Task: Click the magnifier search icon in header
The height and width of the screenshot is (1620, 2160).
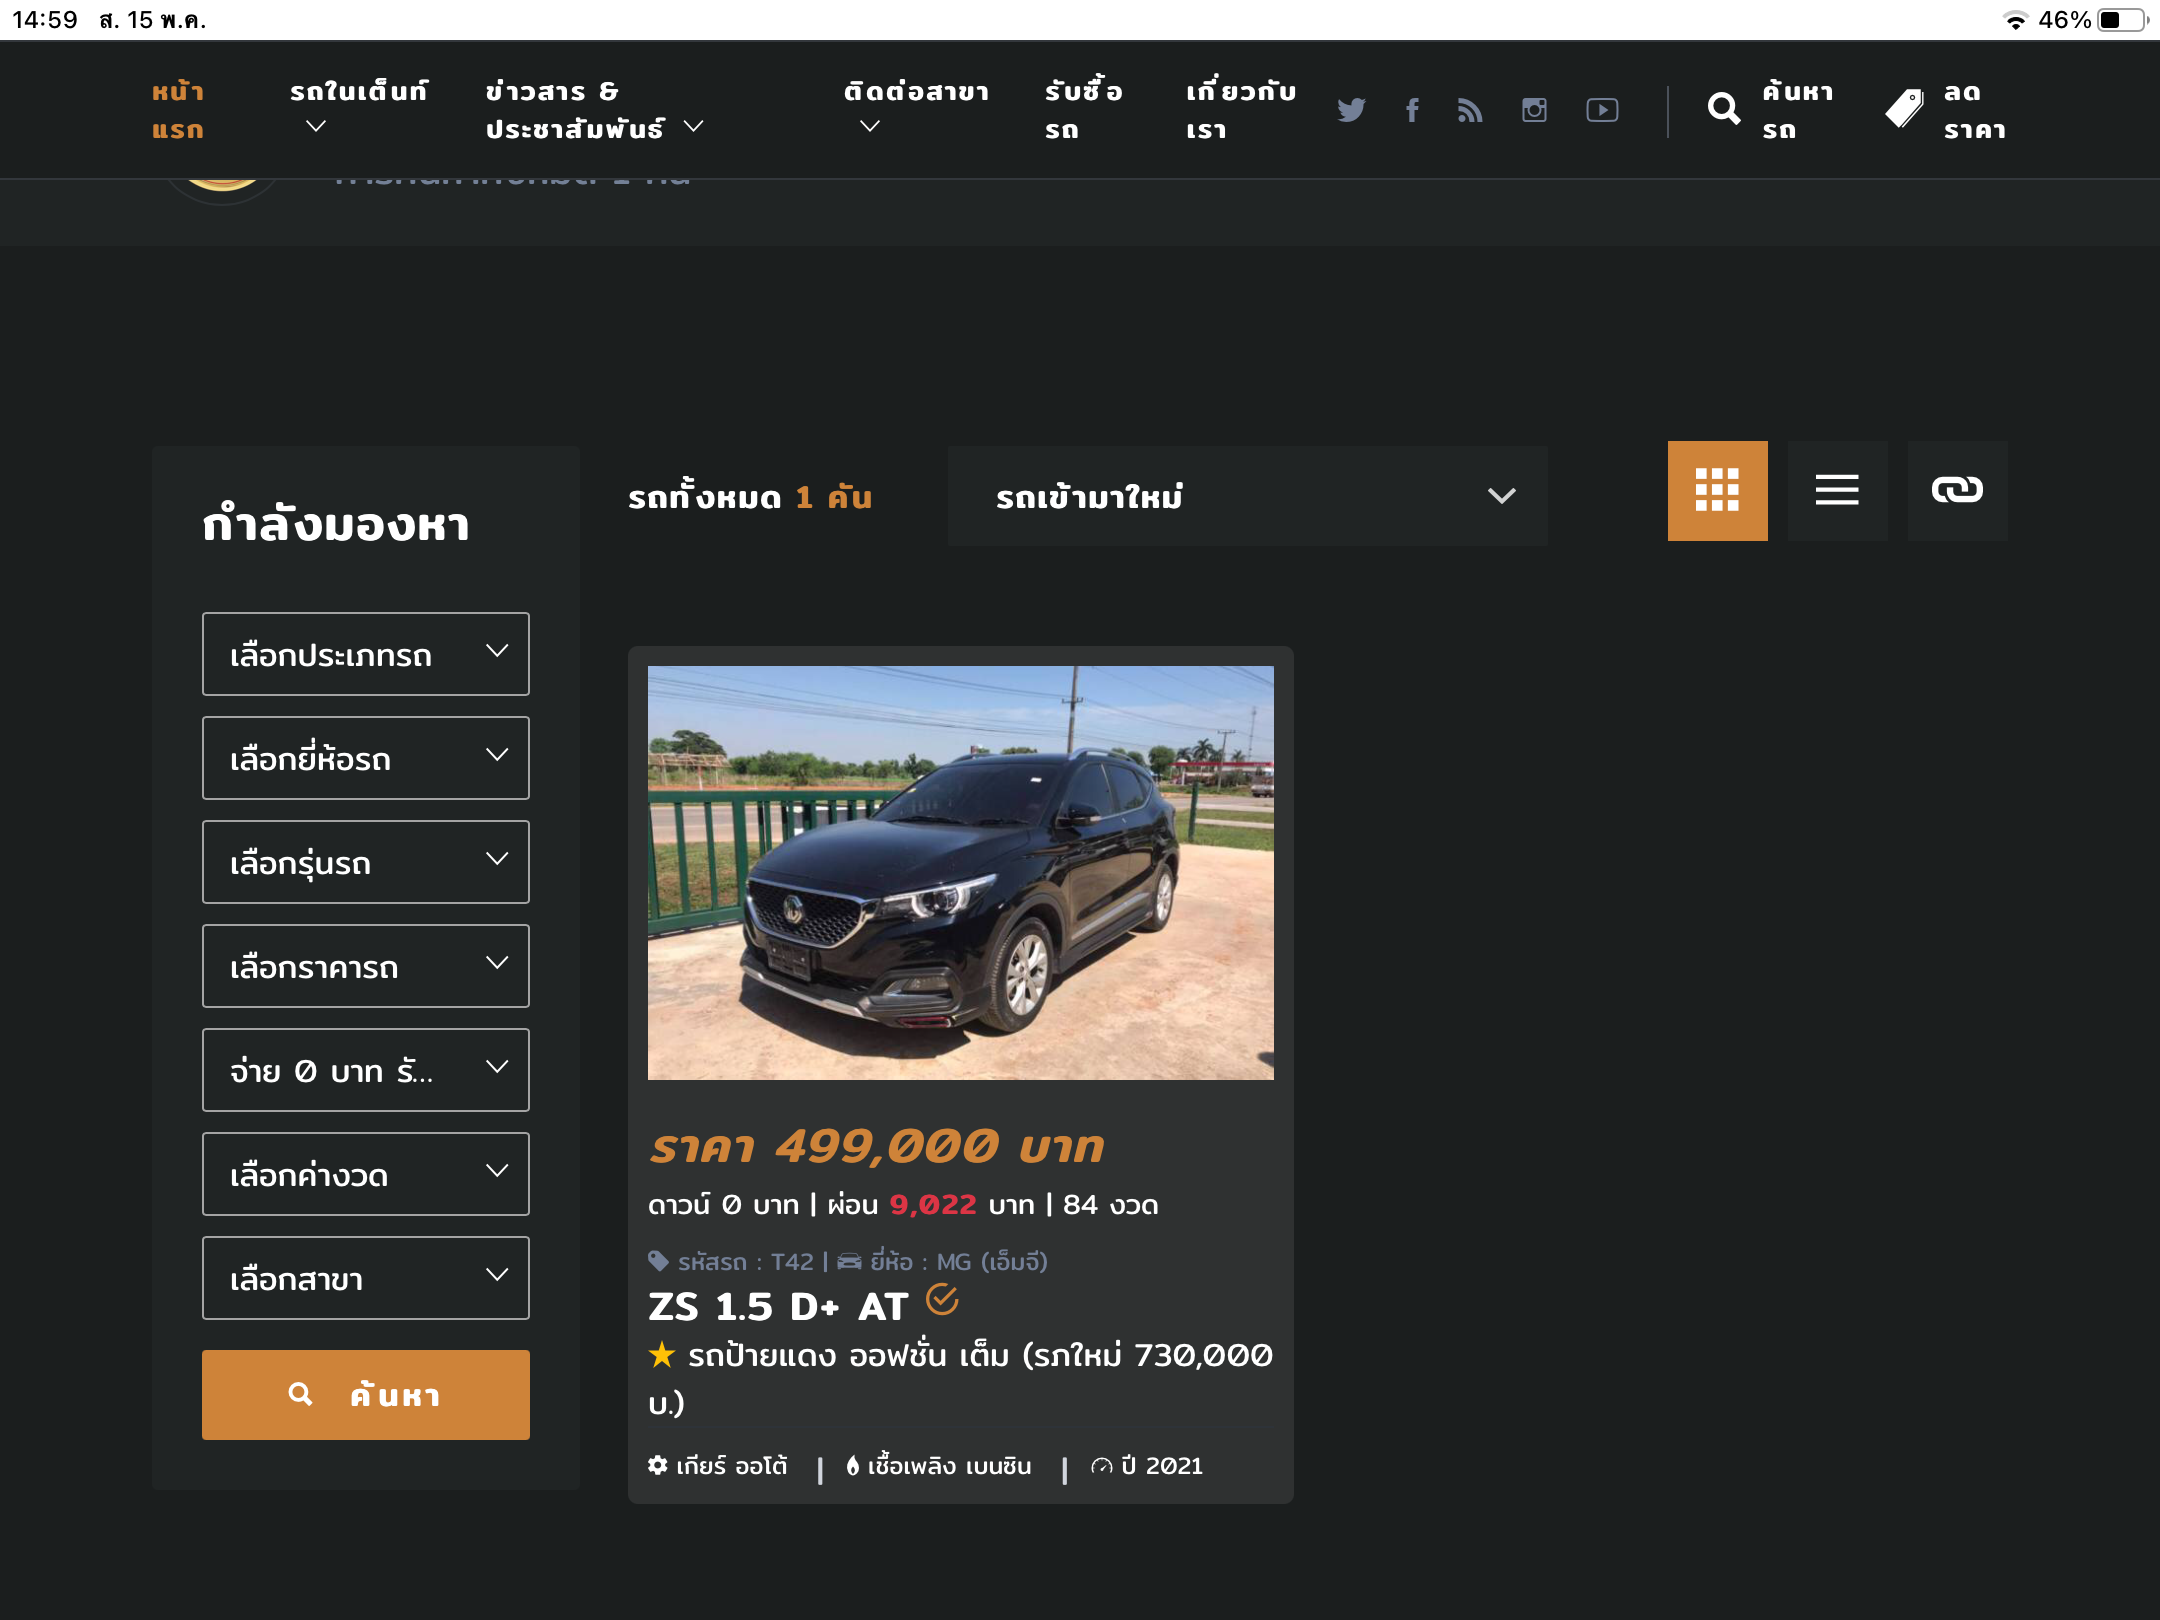Action: [1723, 109]
